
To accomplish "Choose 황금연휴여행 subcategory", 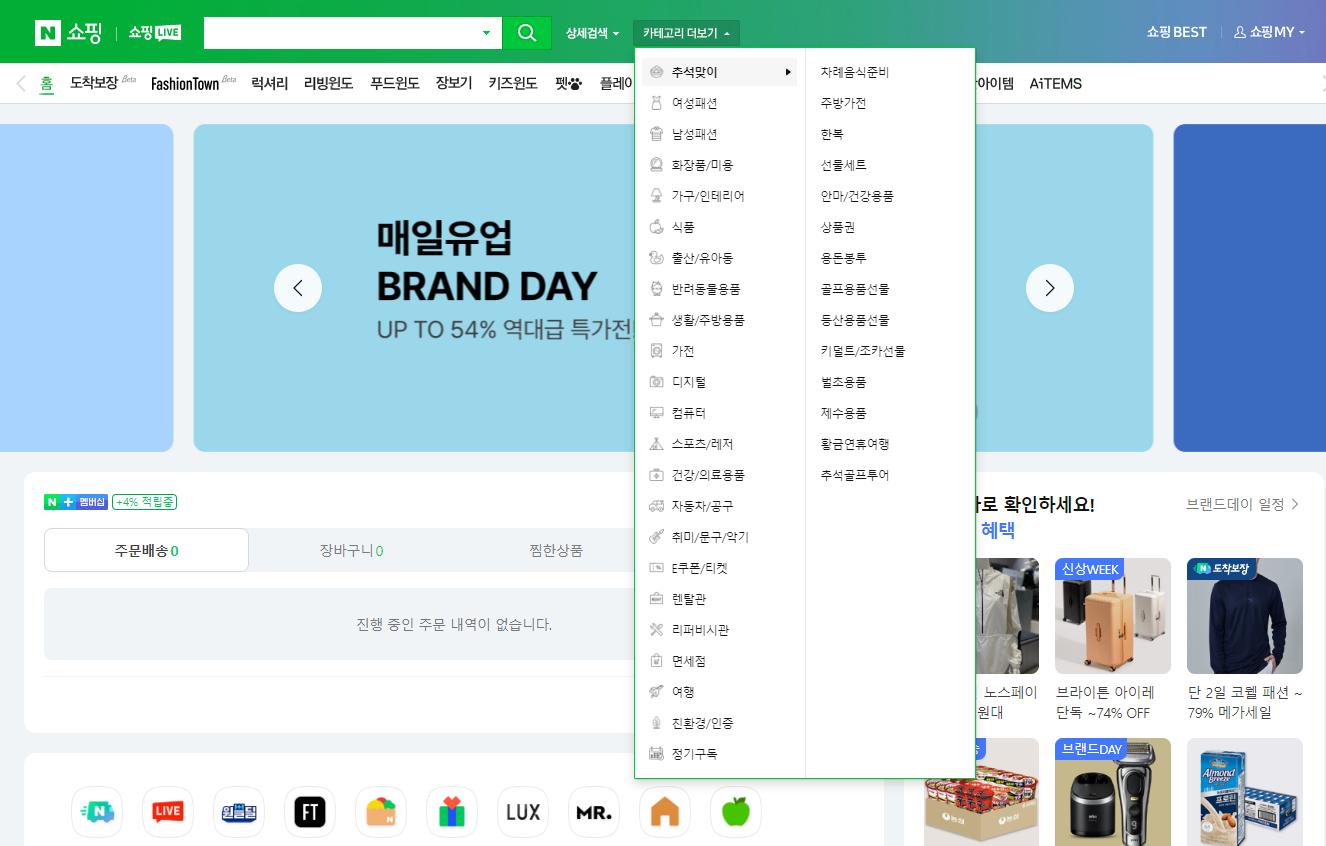I will (855, 444).
